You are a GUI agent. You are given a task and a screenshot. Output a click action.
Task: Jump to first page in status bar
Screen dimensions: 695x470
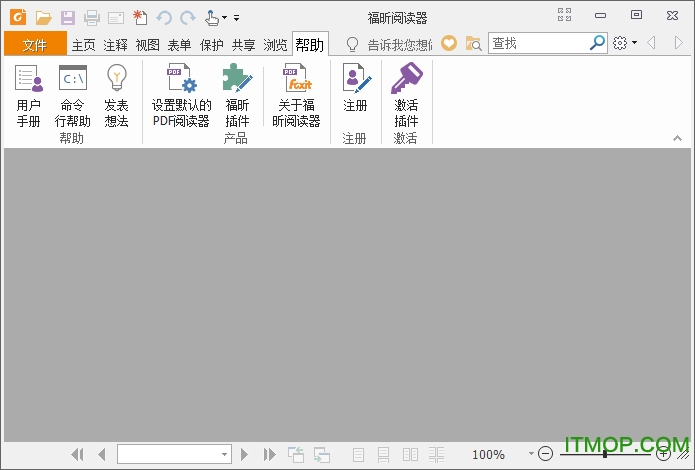point(77,454)
